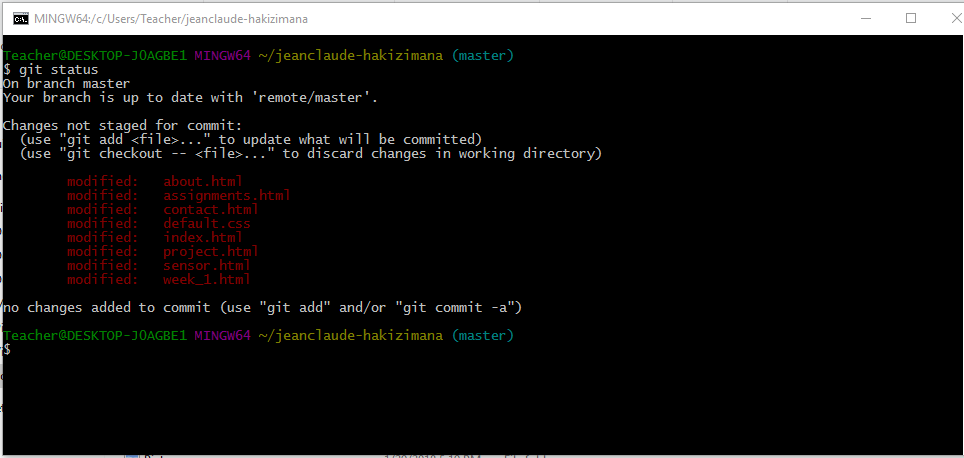The height and width of the screenshot is (458, 964).
Task: Click the 'git add <file>...' hint line
Action: [x=250, y=140]
